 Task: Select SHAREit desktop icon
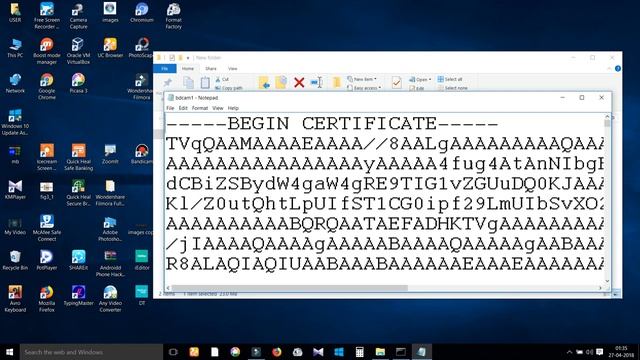click(78, 260)
